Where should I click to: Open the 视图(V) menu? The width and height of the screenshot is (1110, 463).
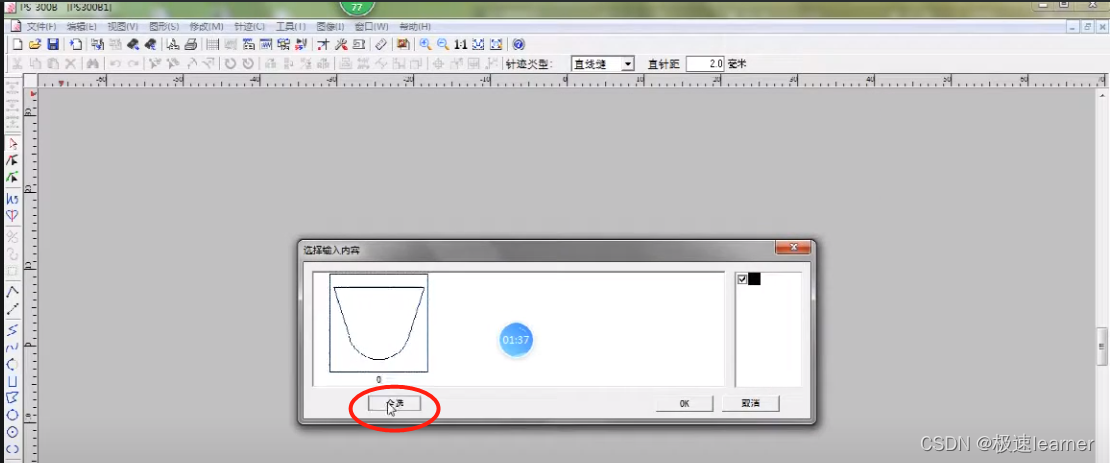122,26
